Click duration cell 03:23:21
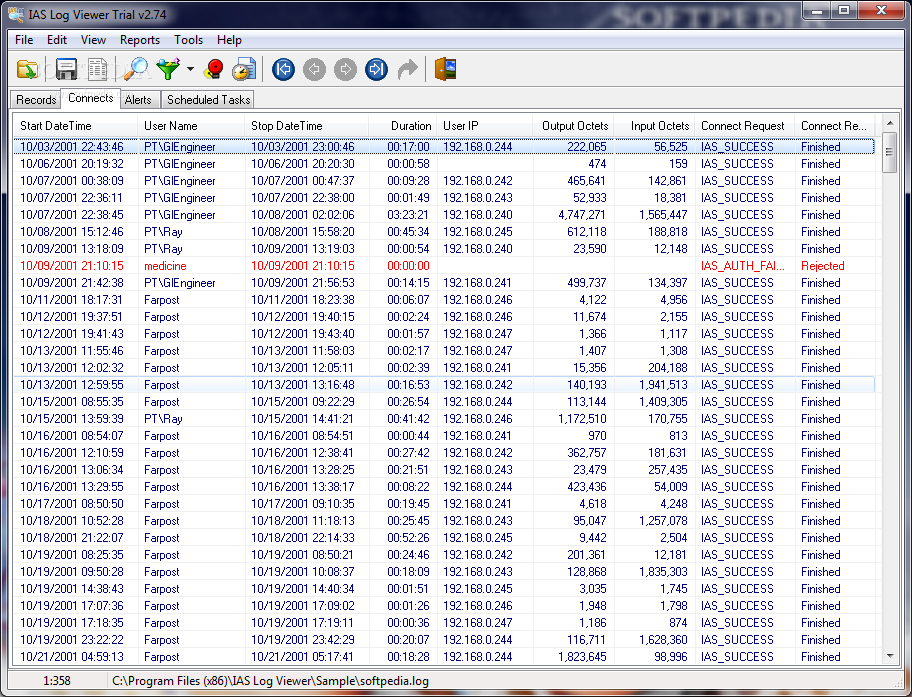Viewport: 912px width, 697px height. (408, 215)
